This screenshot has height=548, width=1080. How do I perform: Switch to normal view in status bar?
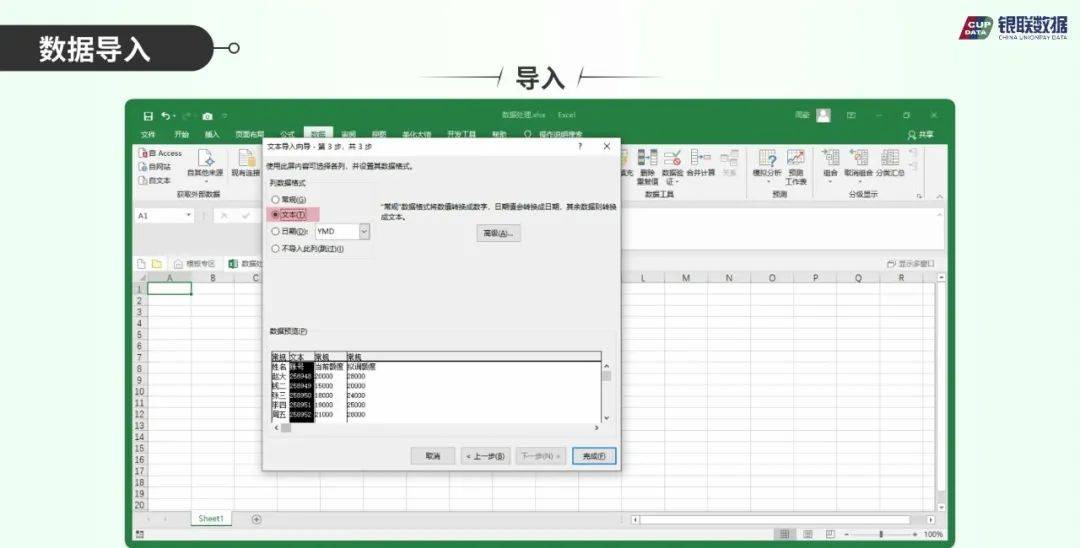pos(784,534)
